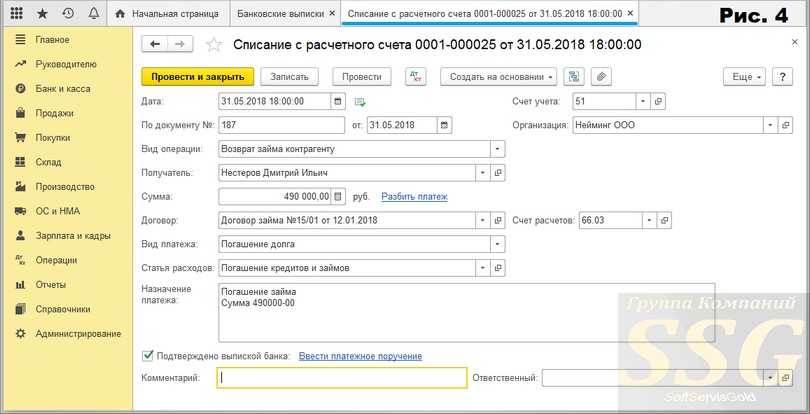
Task: Open Счет учета 51 details icon
Action: point(658,101)
